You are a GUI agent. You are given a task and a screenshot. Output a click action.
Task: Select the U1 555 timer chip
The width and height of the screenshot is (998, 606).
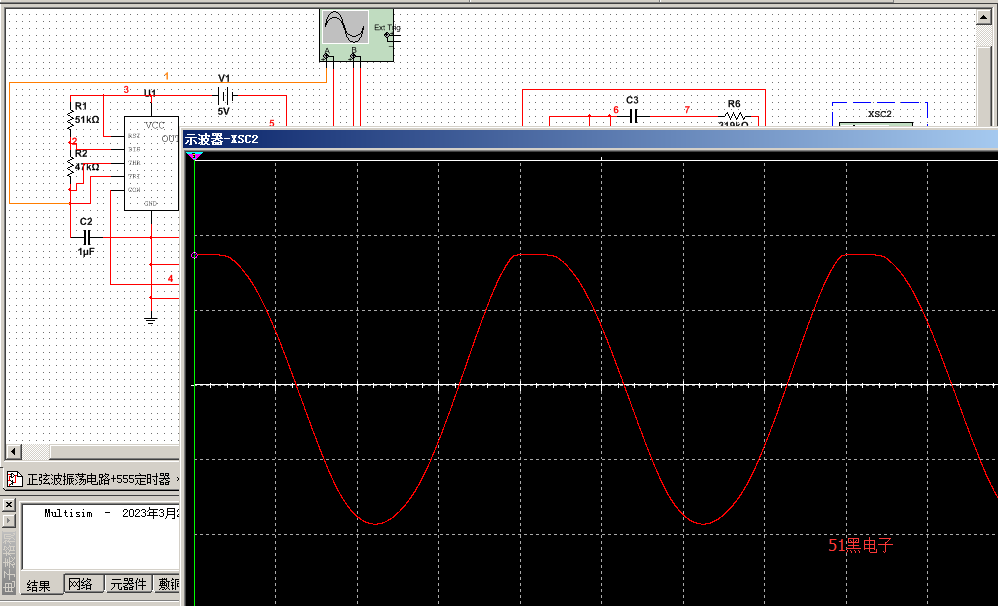point(151,164)
